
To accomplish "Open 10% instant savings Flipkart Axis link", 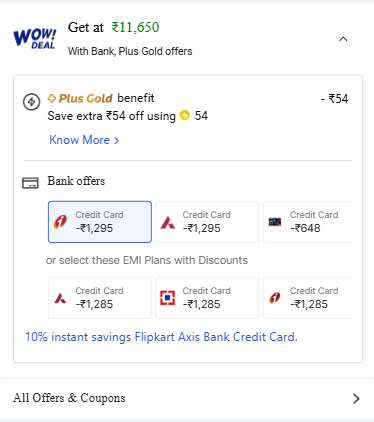I will point(161,337).
